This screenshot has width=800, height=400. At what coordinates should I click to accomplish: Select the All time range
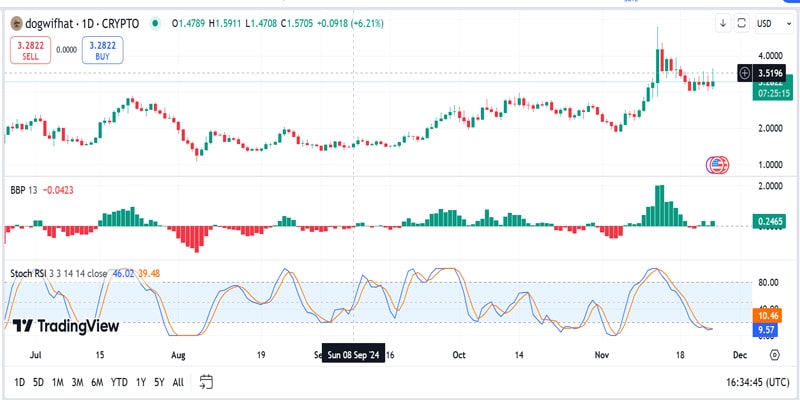pos(178,382)
